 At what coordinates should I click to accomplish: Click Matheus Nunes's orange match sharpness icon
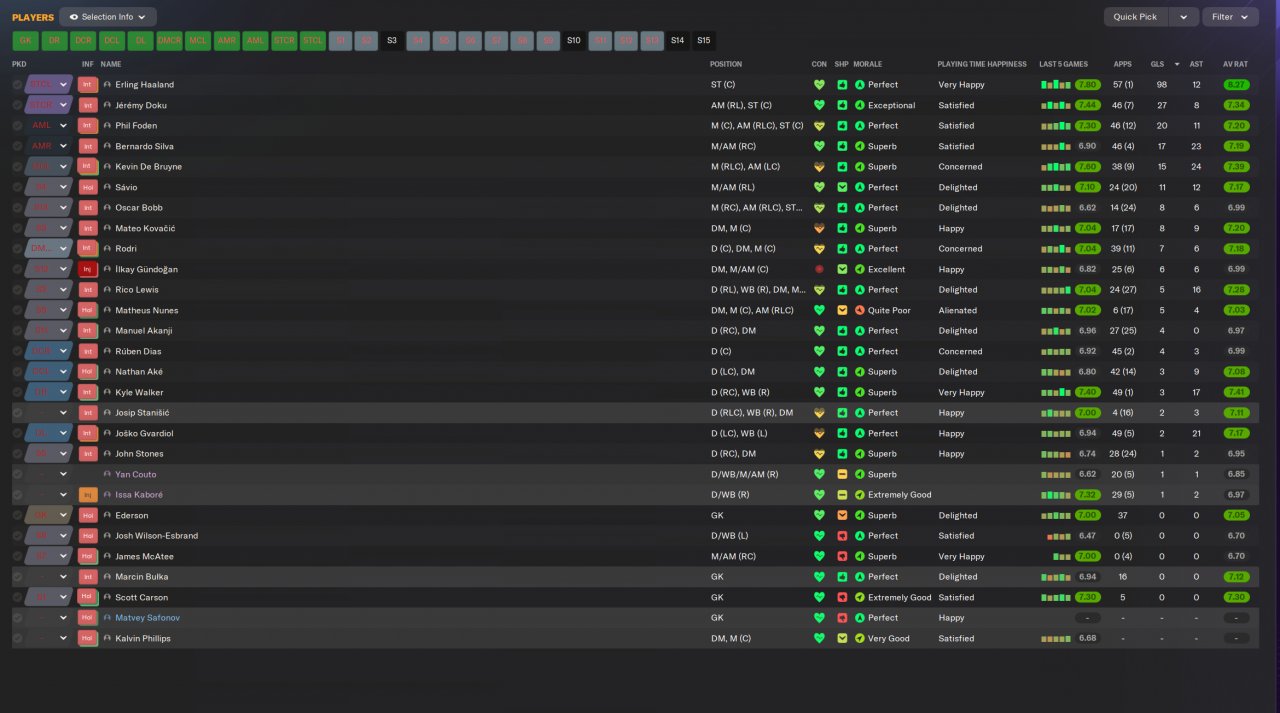842,310
